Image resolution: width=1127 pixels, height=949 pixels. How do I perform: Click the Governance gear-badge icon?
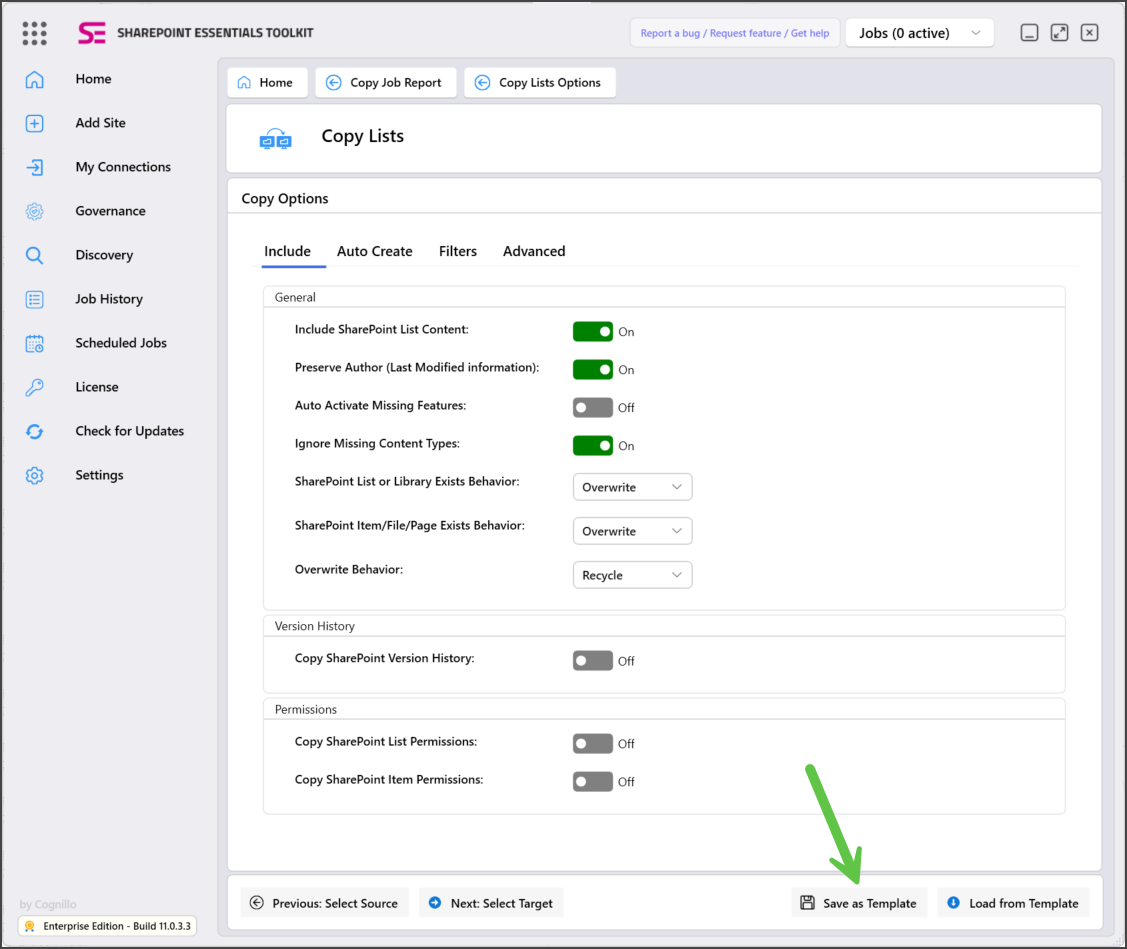(34, 211)
